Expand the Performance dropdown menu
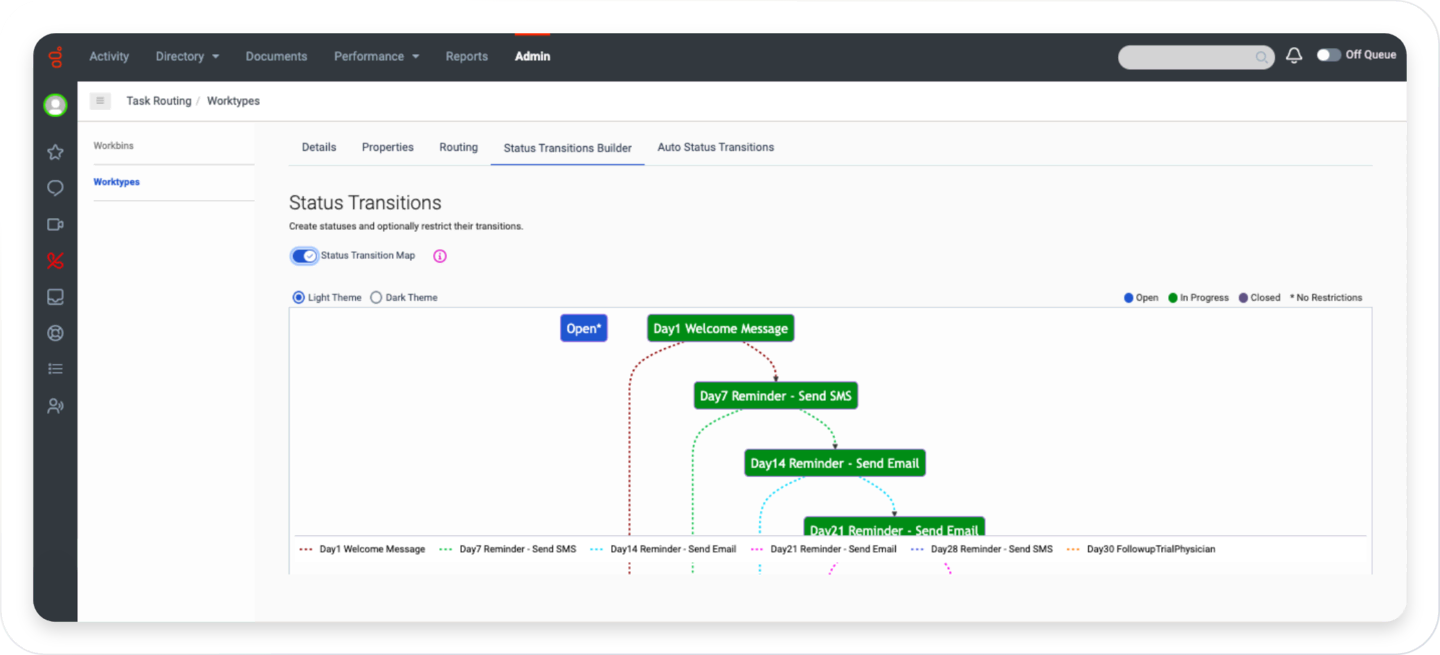 coord(376,57)
